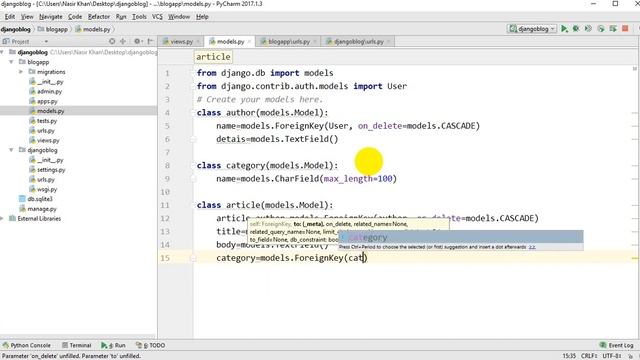Open the VCS menu
The height and width of the screenshot is (360, 640).
[x=157, y=17]
